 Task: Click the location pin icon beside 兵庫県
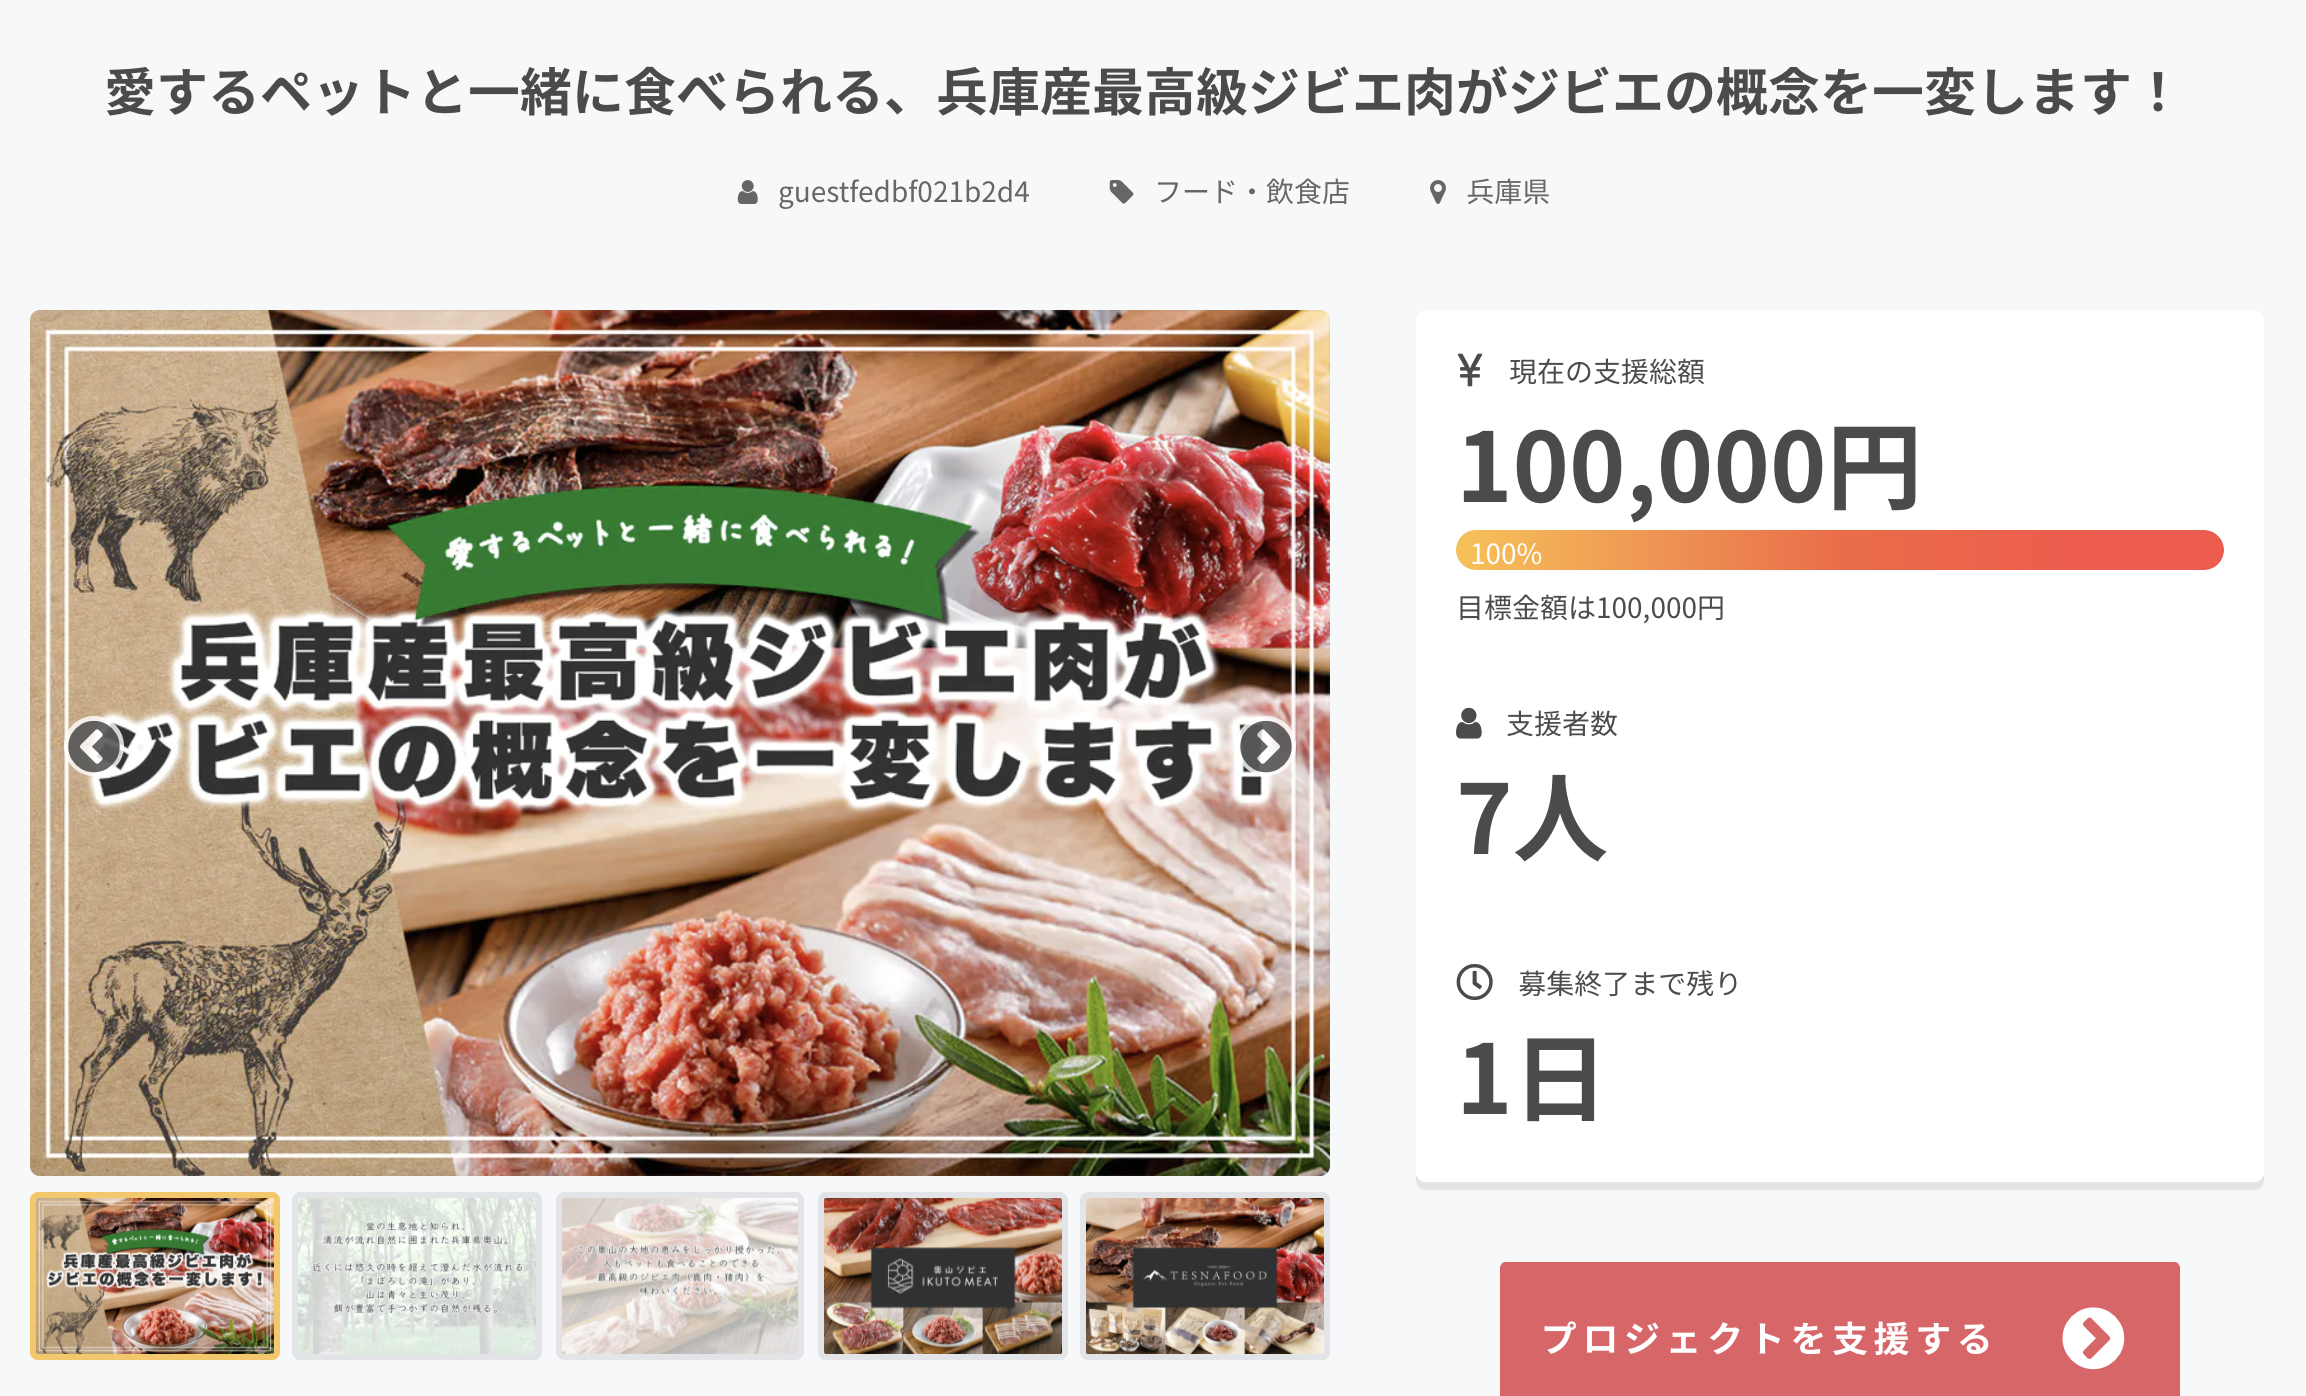click(1438, 192)
